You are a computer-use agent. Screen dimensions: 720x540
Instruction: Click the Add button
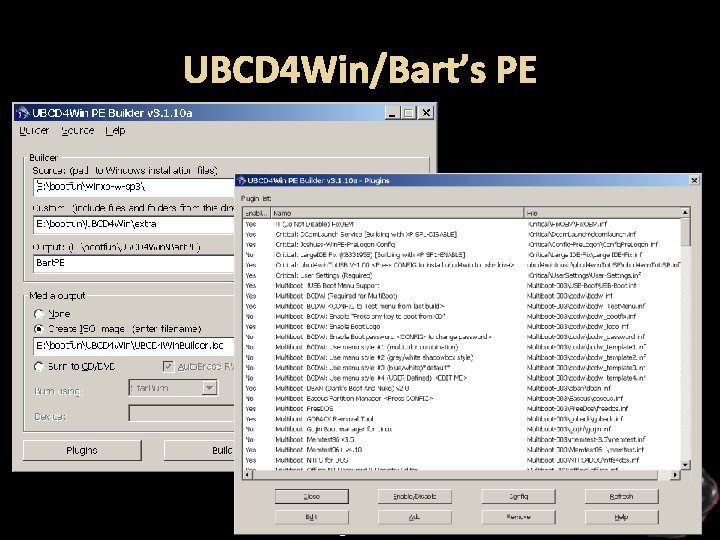(x=415, y=517)
